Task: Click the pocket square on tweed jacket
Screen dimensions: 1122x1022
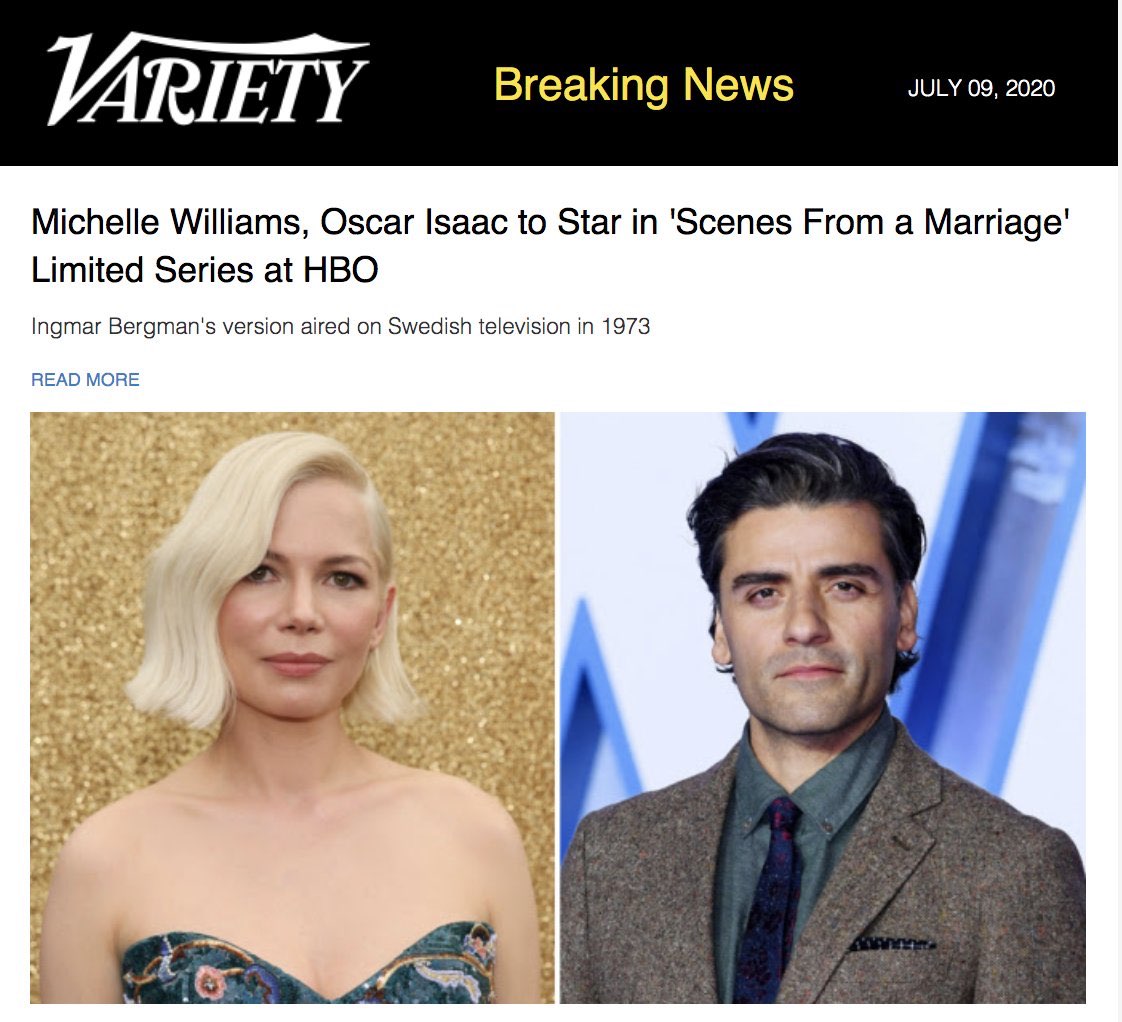Action: 891,943
